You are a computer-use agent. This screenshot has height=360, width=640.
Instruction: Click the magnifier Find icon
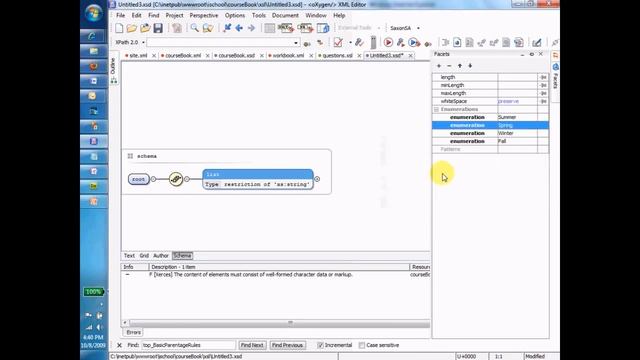(195, 28)
